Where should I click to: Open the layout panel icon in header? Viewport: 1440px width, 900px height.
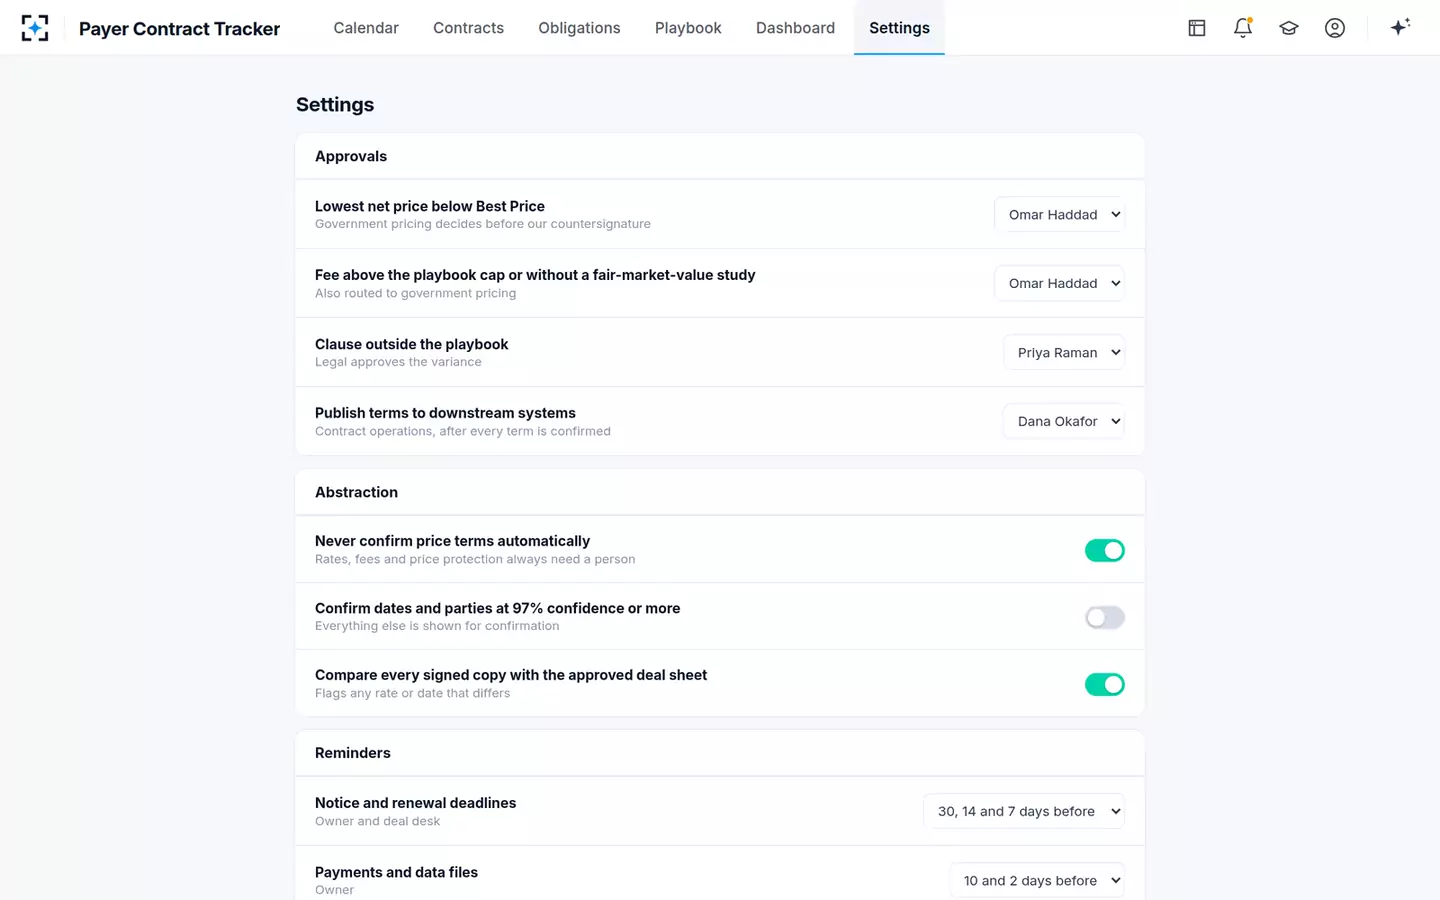pyautogui.click(x=1197, y=28)
